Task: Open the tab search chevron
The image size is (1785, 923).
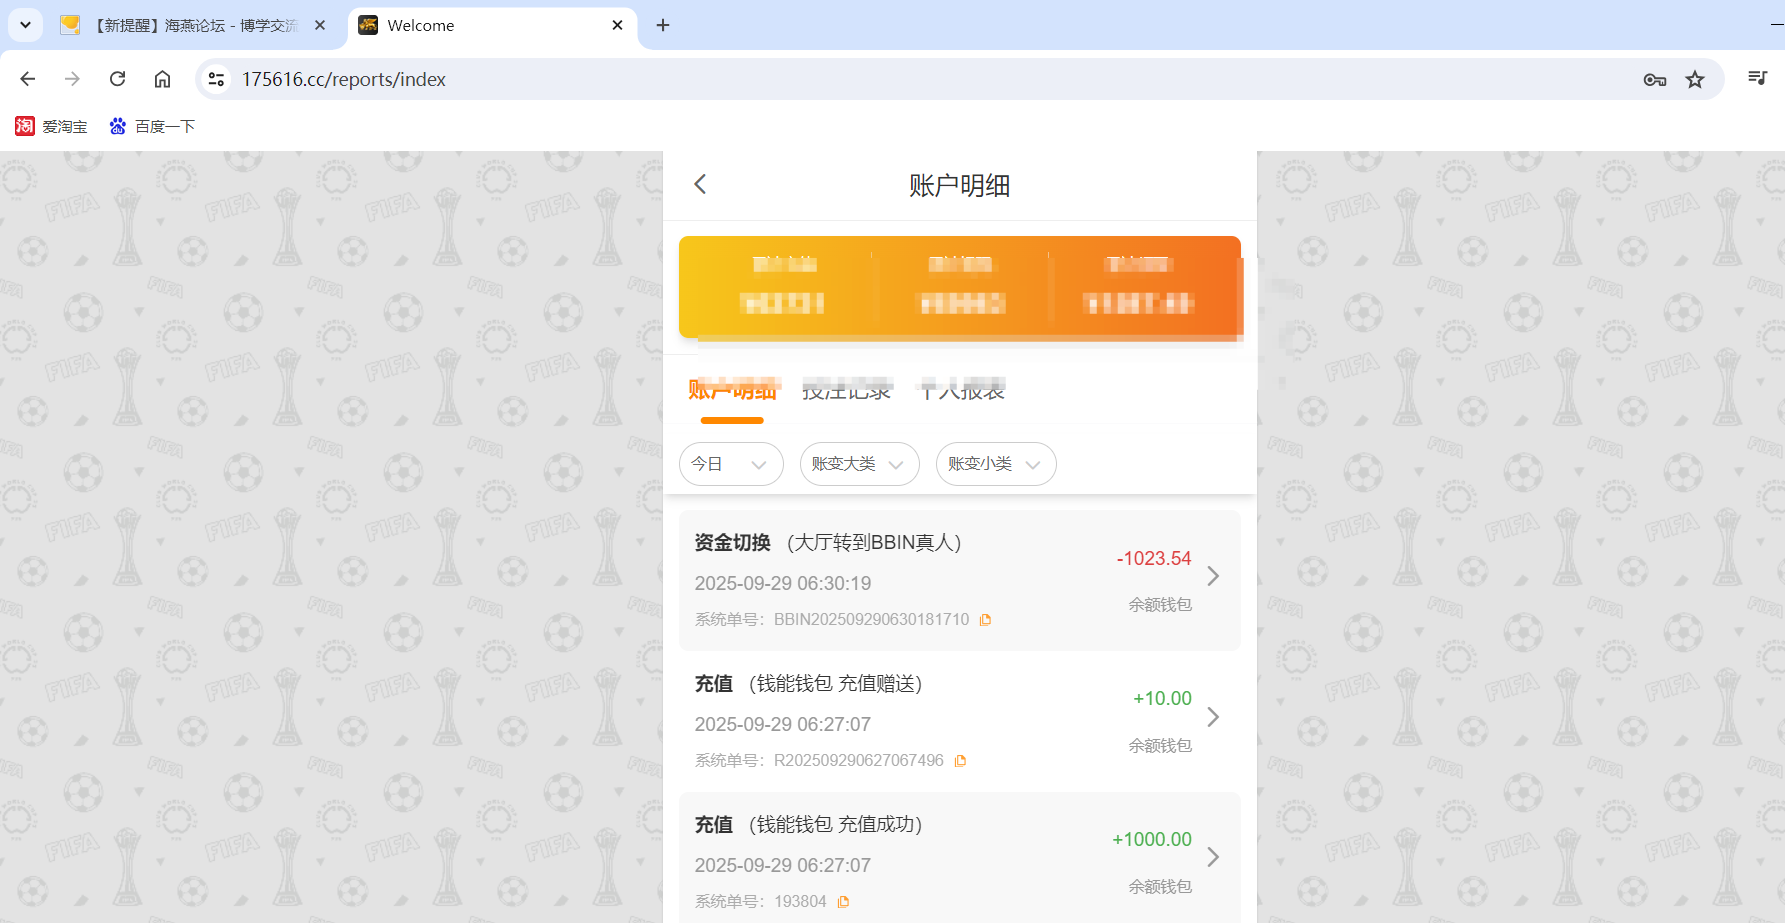Action: pos(25,25)
